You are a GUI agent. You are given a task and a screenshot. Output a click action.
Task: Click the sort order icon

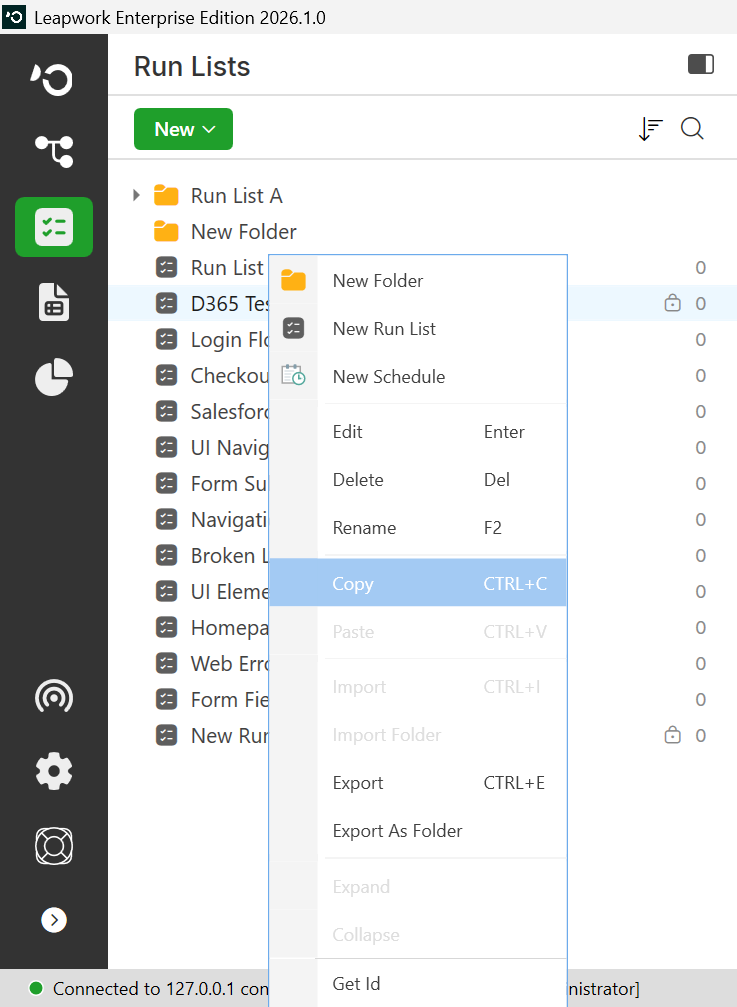point(650,129)
